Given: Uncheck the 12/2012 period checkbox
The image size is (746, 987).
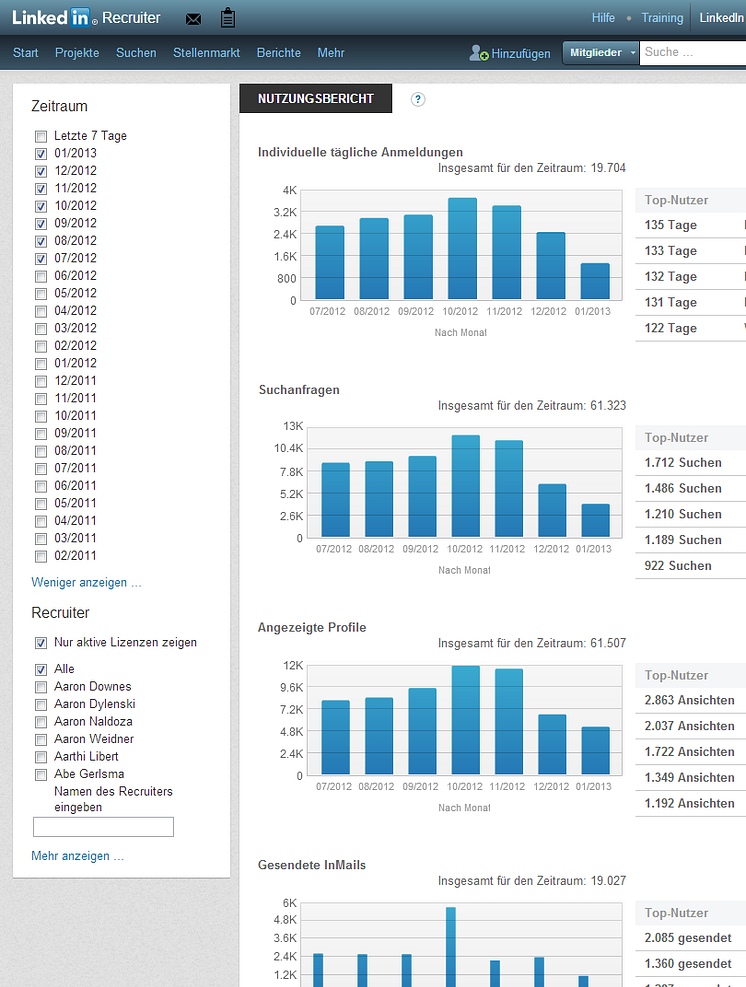Looking at the screenshot, I should (x=41, y=171).
